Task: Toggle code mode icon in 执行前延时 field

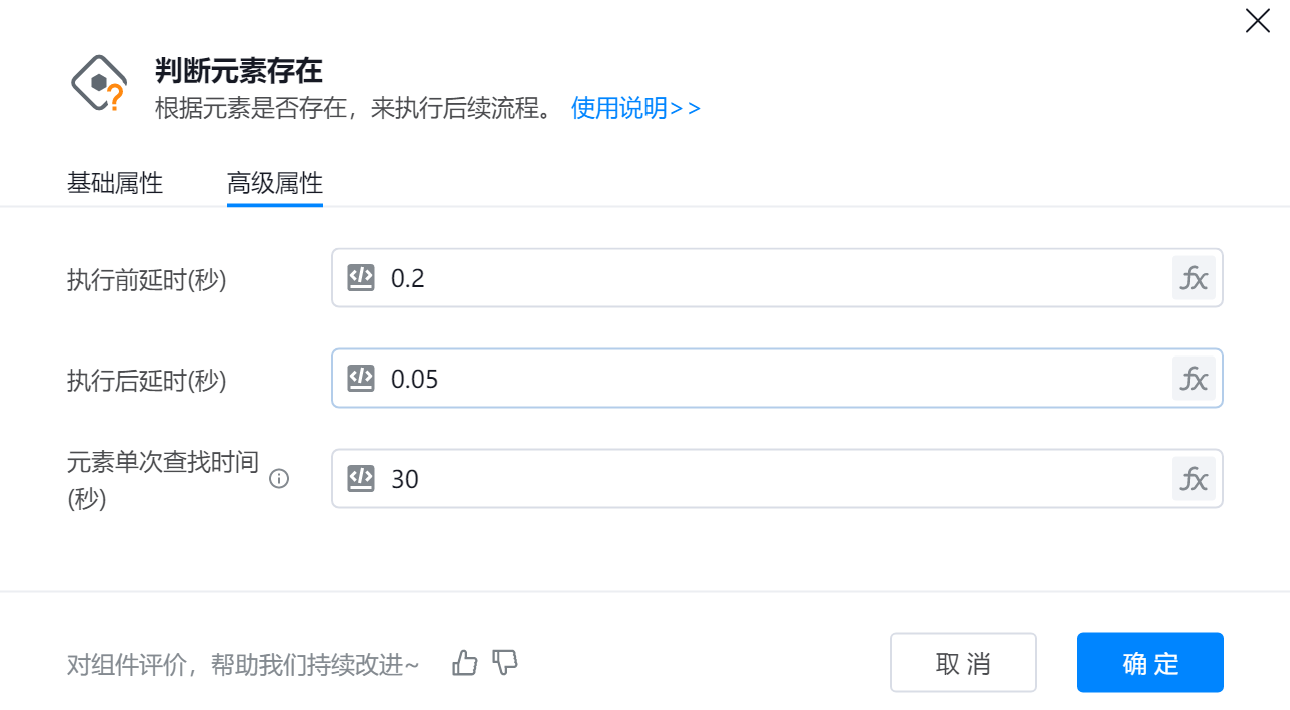Action: pyautogui.click(x=361, y=278)
